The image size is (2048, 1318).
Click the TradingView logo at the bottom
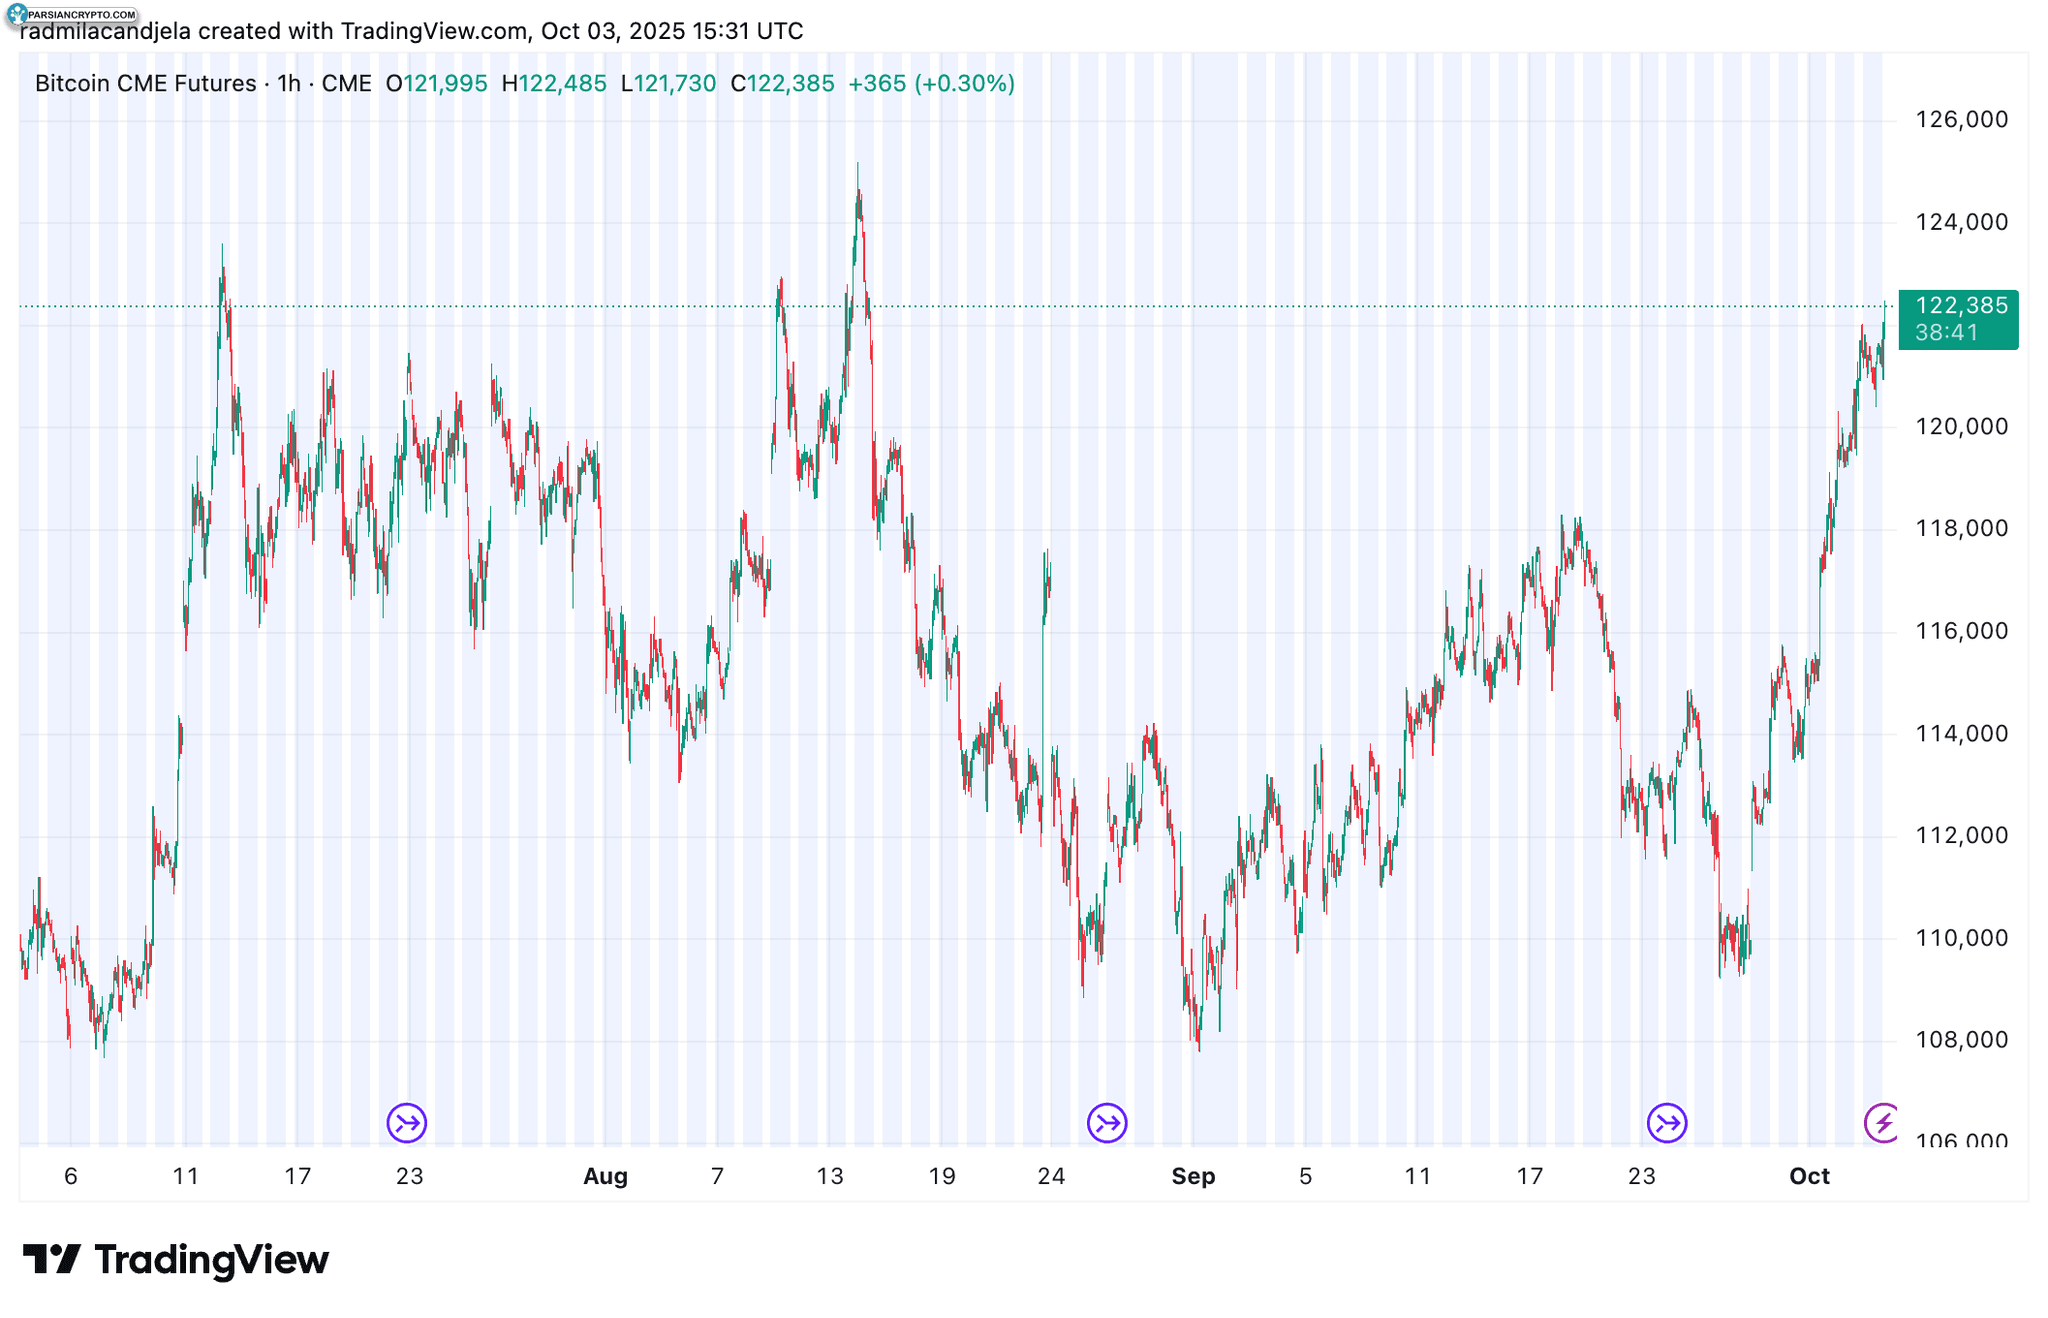click(176, 1259)
